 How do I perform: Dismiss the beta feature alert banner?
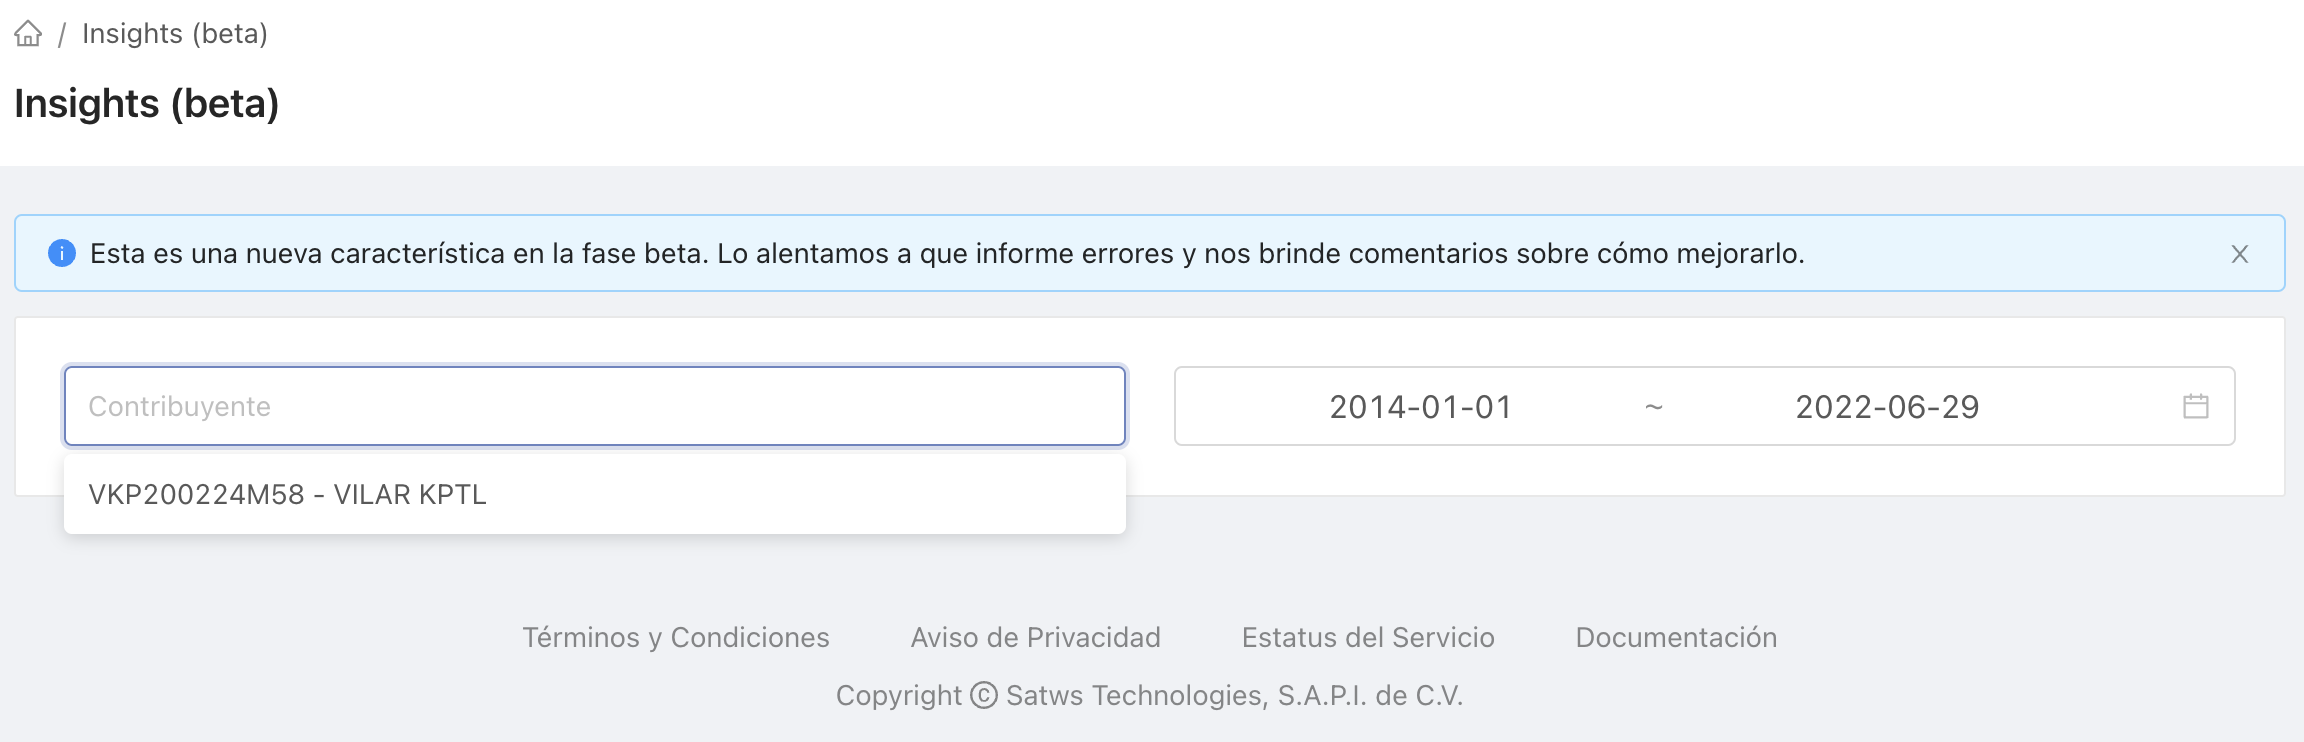pyautogui.click(x=2239, y=254)
